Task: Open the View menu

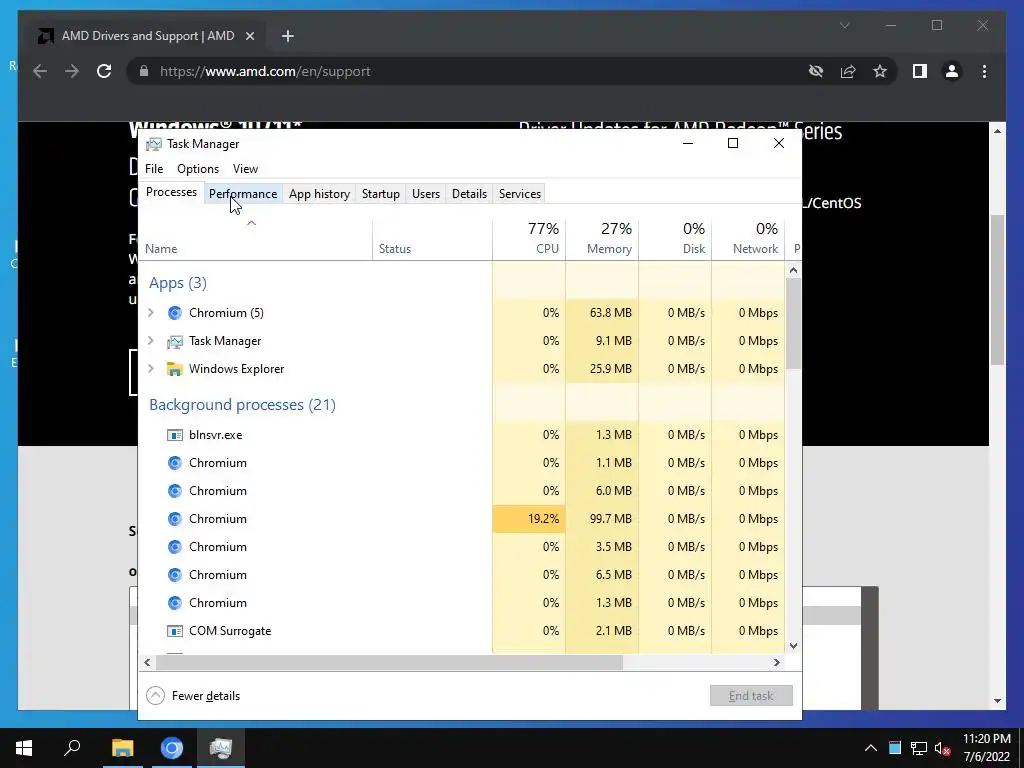Action: pos(246,169)
